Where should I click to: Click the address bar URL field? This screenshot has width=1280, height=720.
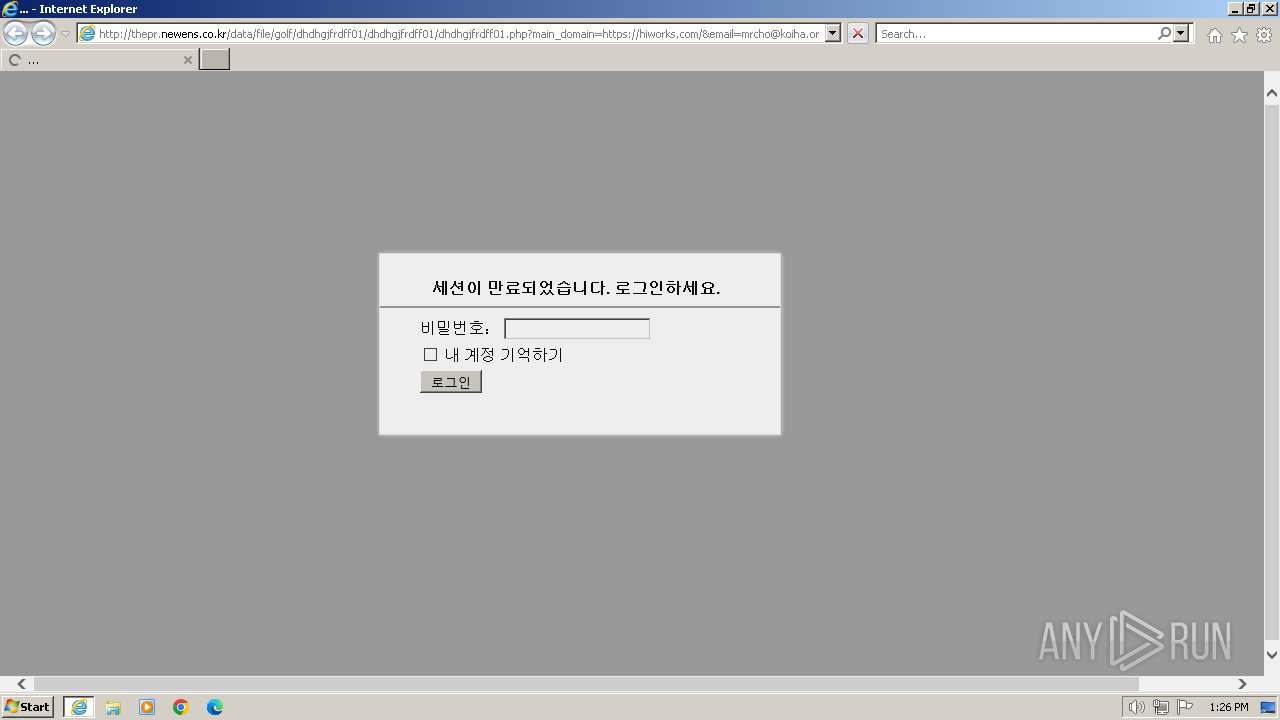pos(450,34)
